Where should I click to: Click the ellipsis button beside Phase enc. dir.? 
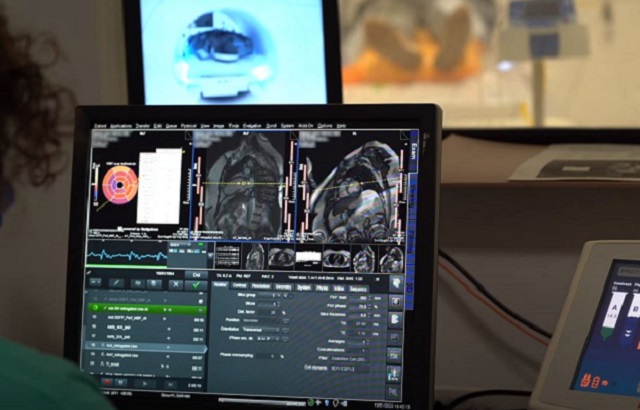[x=285, y=339]
